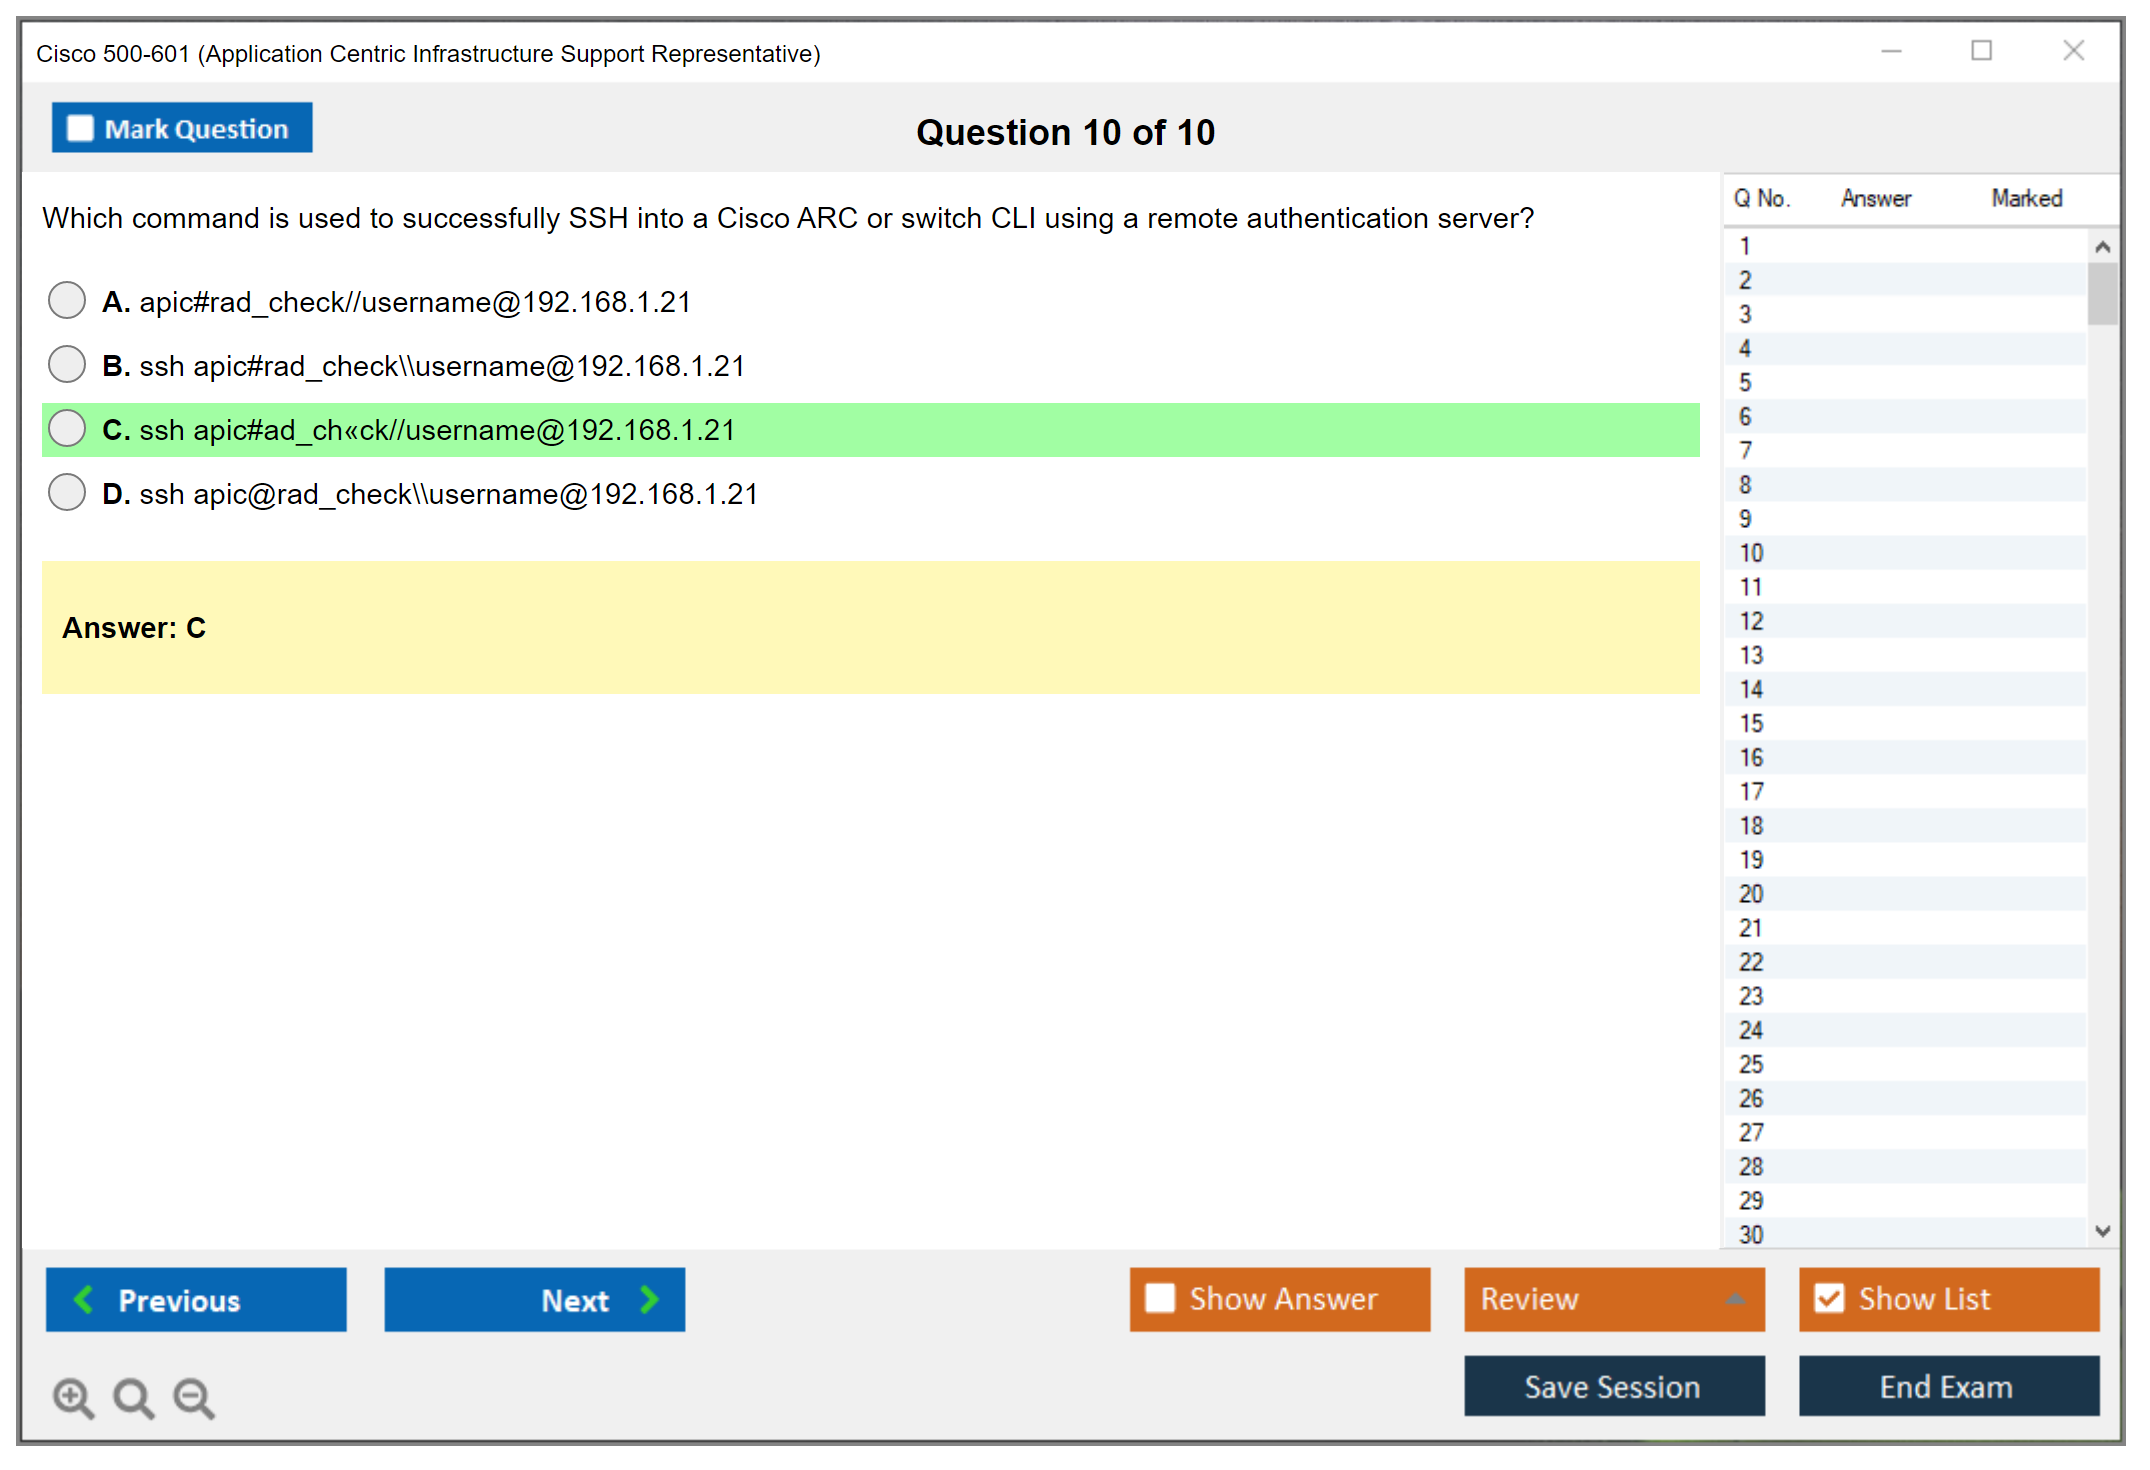Choose option D radio button

(67, 492)
